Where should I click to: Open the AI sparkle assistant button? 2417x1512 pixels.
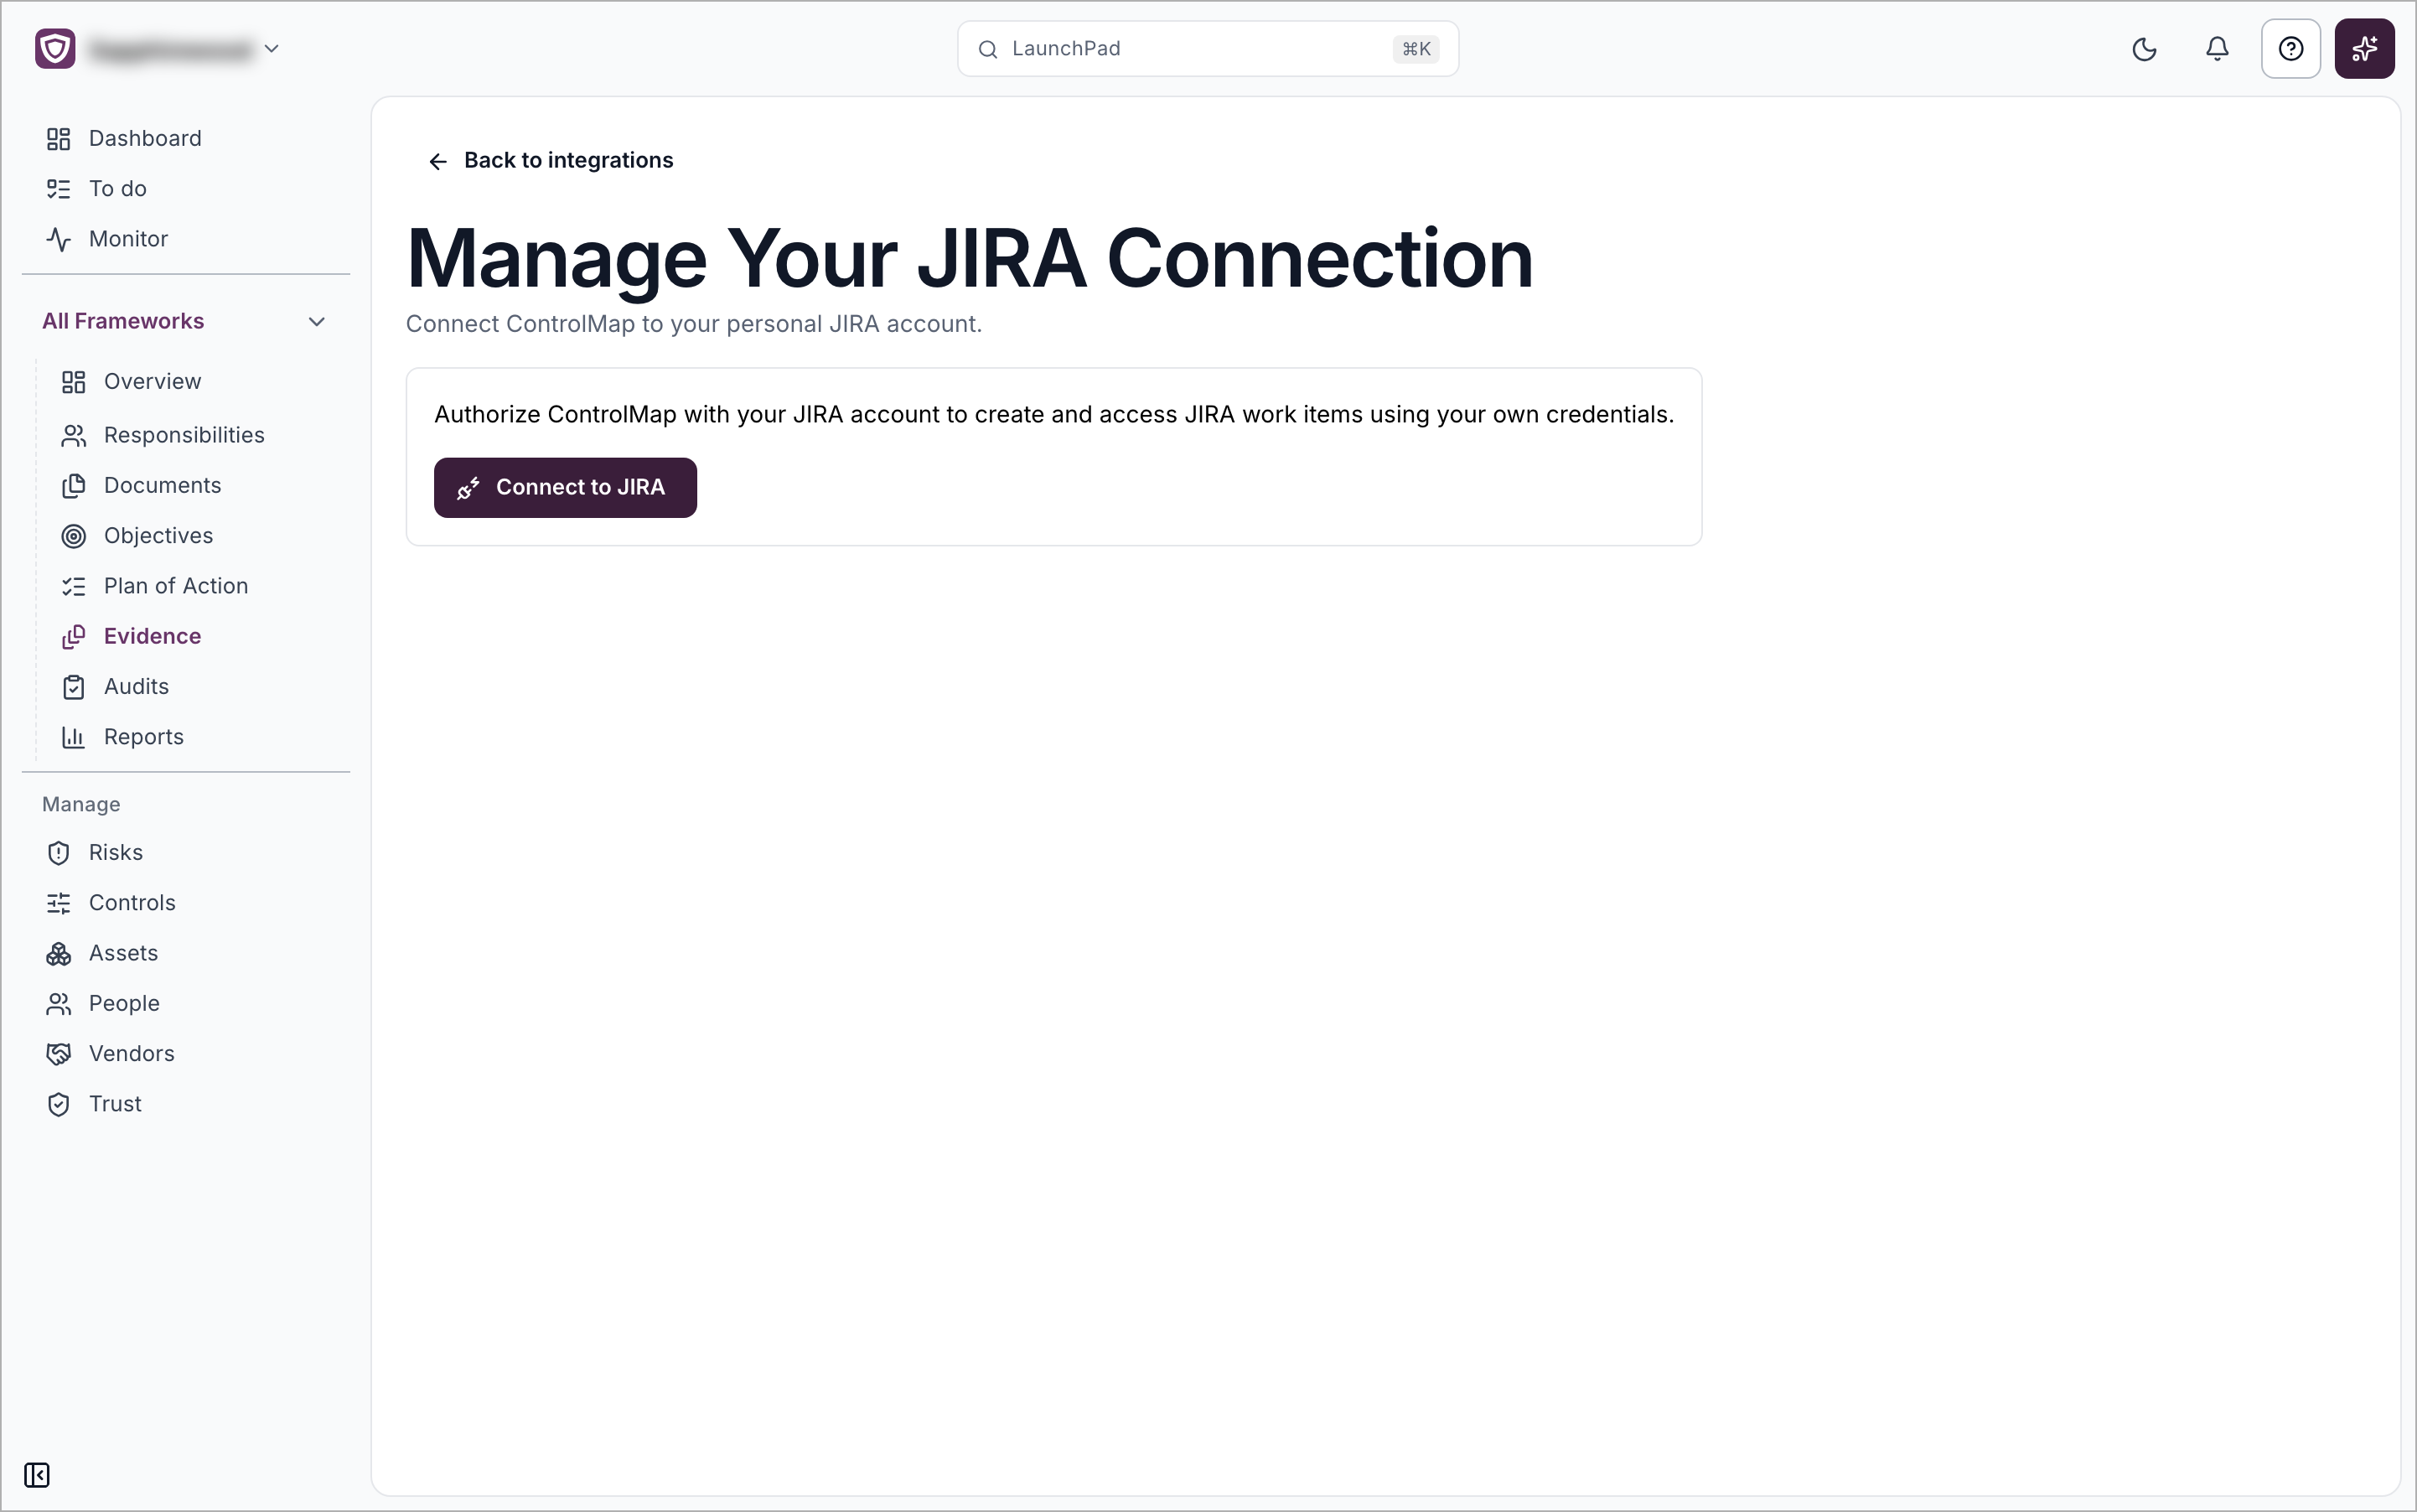(x=2364, y=49)
